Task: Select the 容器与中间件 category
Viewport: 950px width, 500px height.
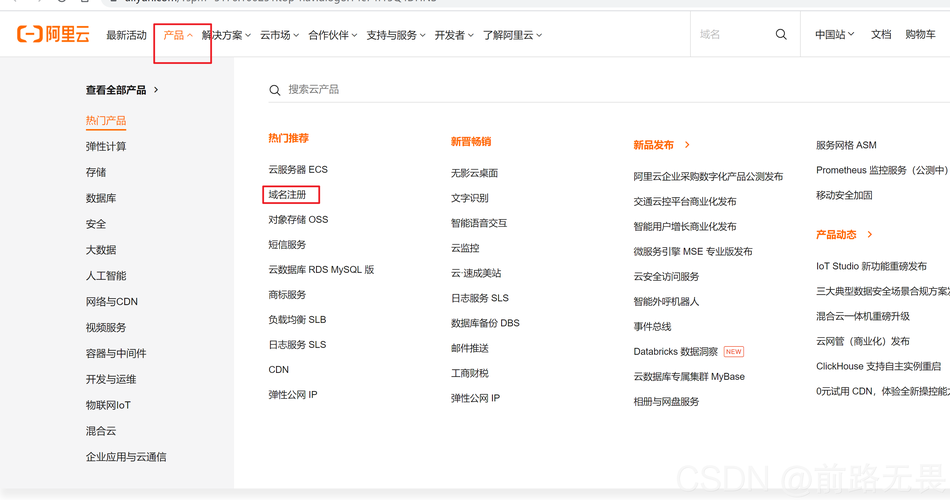Action: coord(116,353)
